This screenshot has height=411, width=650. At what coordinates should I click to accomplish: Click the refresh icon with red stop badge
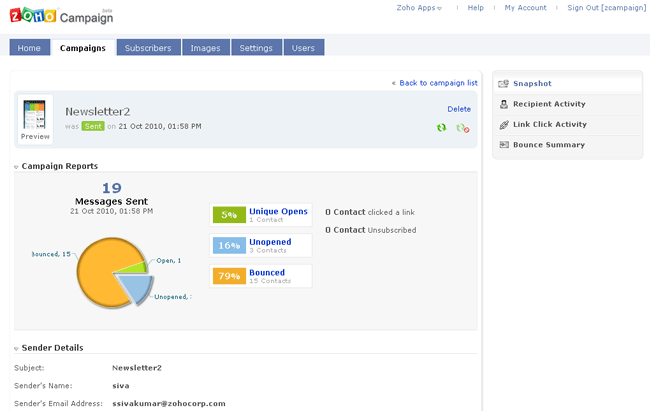(462, 128)
